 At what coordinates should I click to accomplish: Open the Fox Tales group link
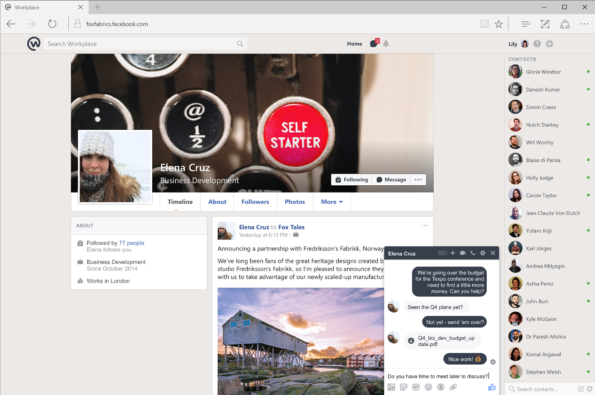291,227
